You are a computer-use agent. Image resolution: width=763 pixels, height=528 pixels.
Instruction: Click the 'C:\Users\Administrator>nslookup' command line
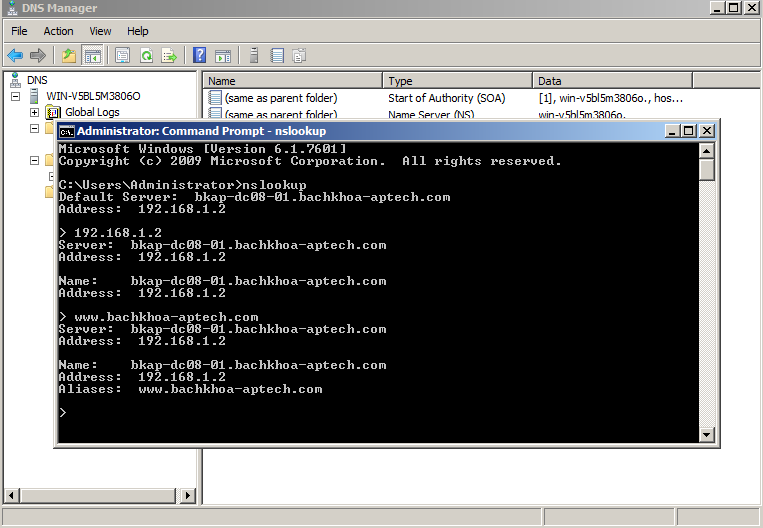pyautogui.click(x=182, y=185)
